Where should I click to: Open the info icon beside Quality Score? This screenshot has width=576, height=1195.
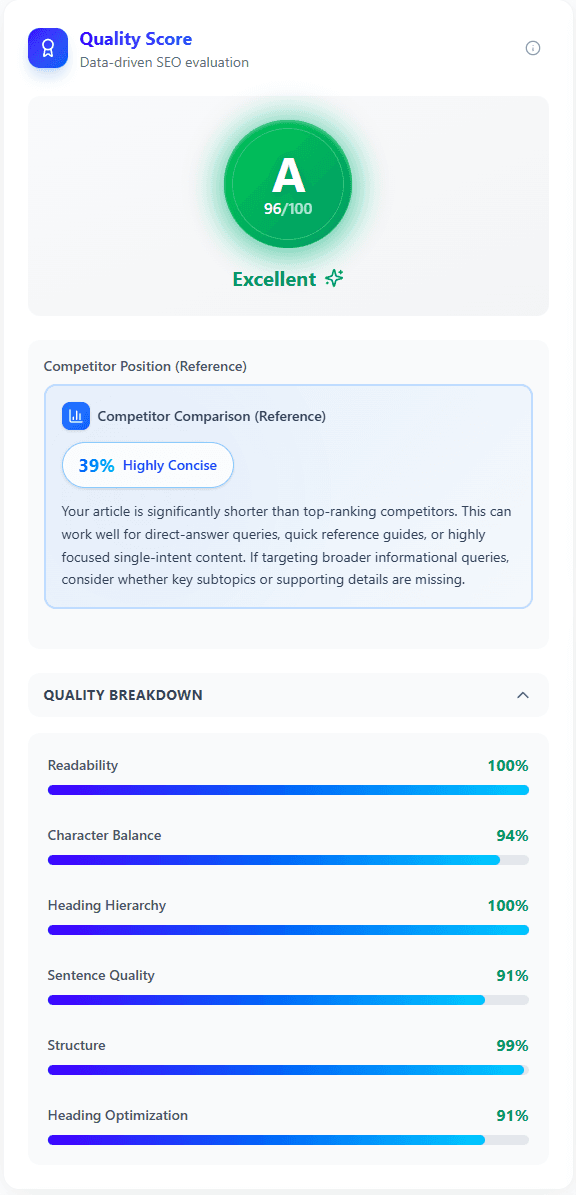pyautogui.click(x=533, y=47)
